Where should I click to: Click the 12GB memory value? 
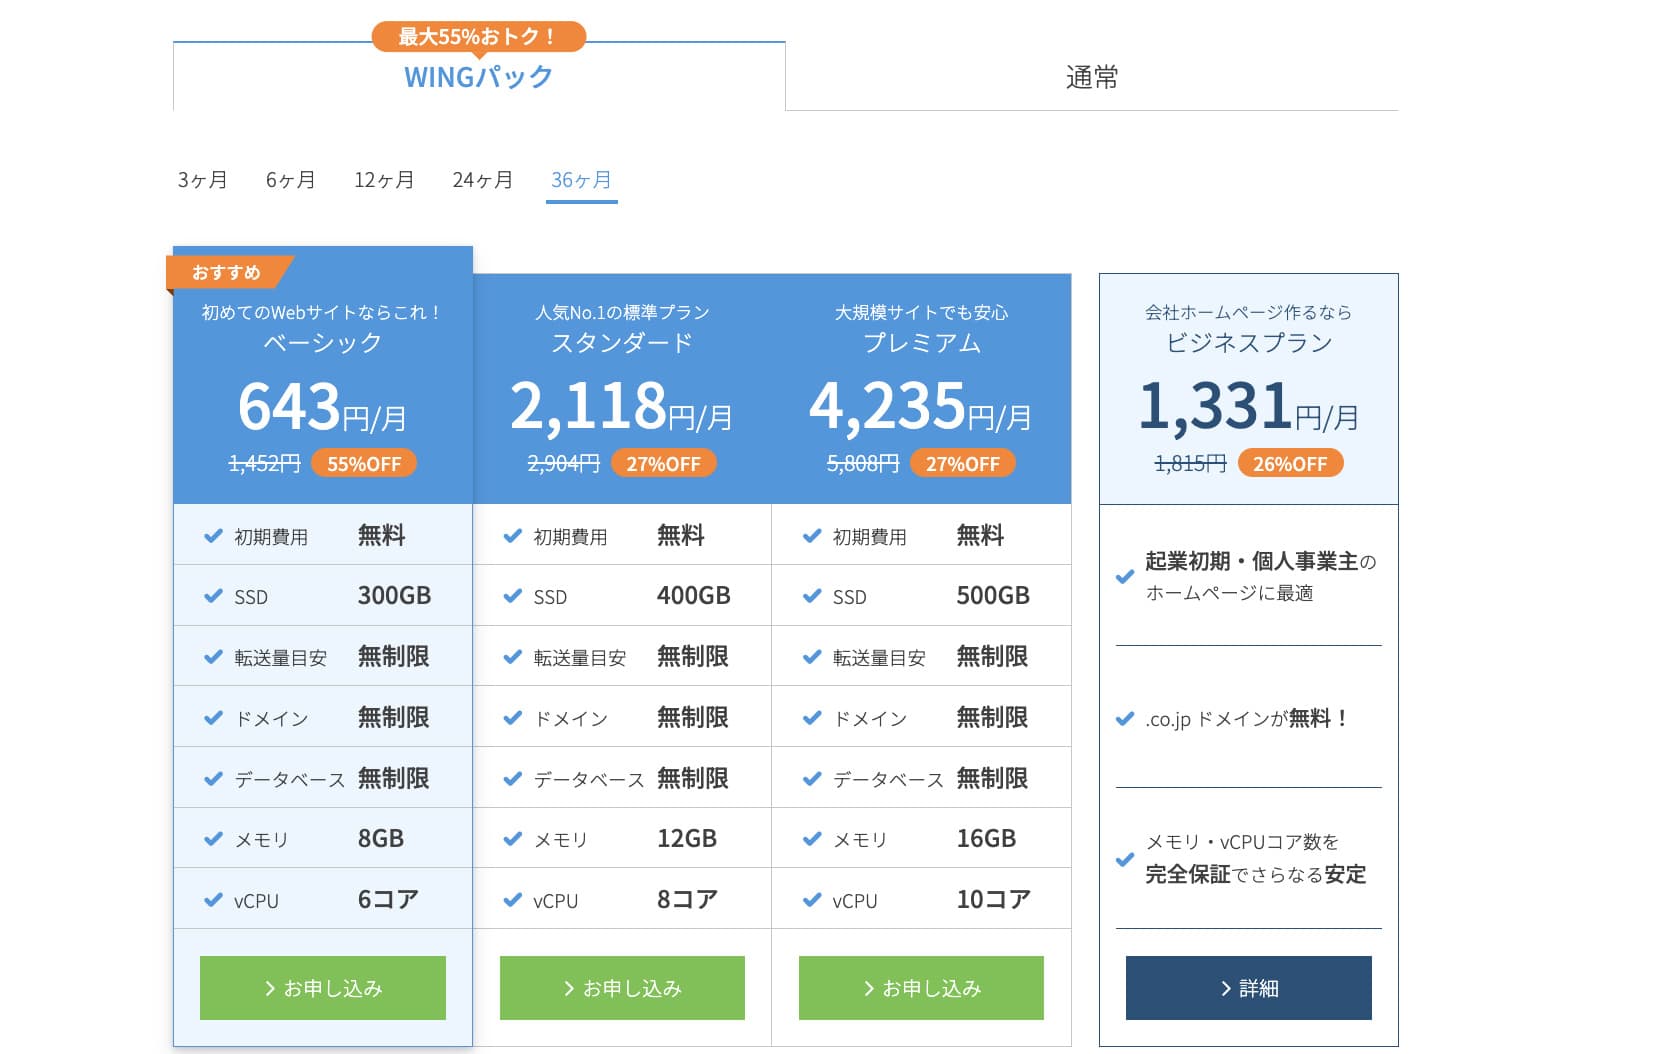(687, 839)
